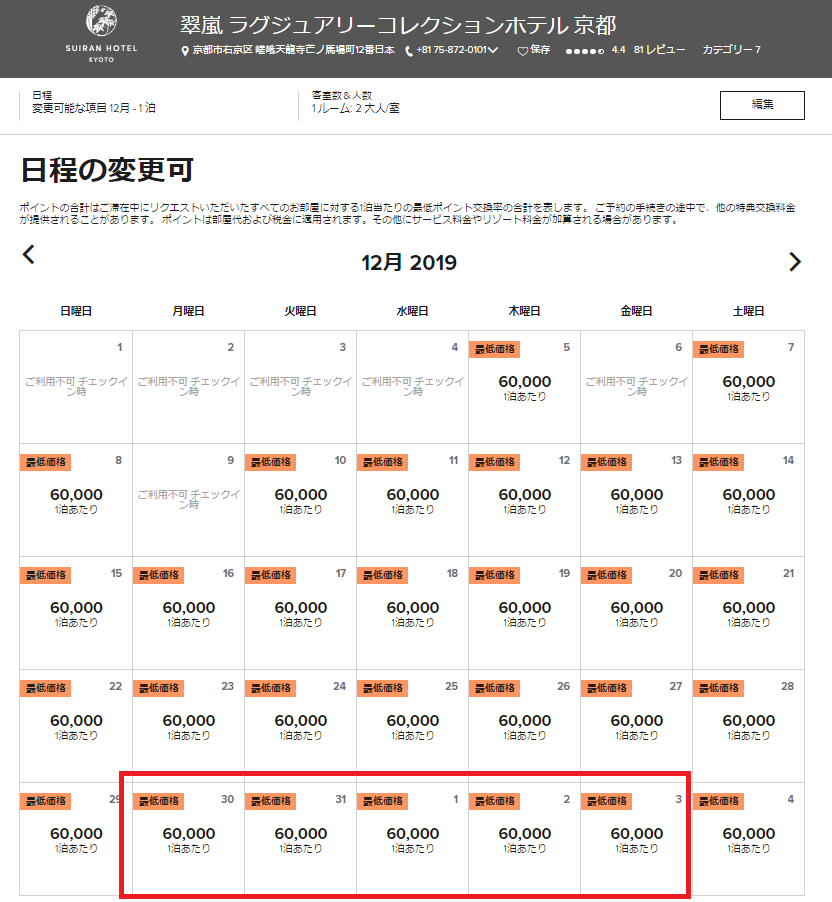Expand the phone number dropdown chevron
Screen dimensions: 832x902
pyautogui.click(x=493, y=50)
